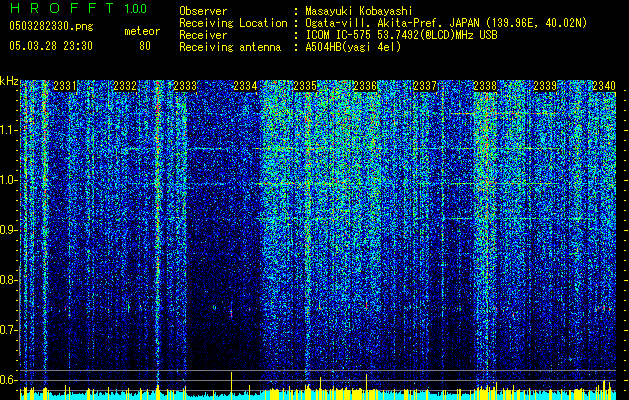Click the 2337 time marker
This screenshot has width=629, height=400.
coord(425,86)
